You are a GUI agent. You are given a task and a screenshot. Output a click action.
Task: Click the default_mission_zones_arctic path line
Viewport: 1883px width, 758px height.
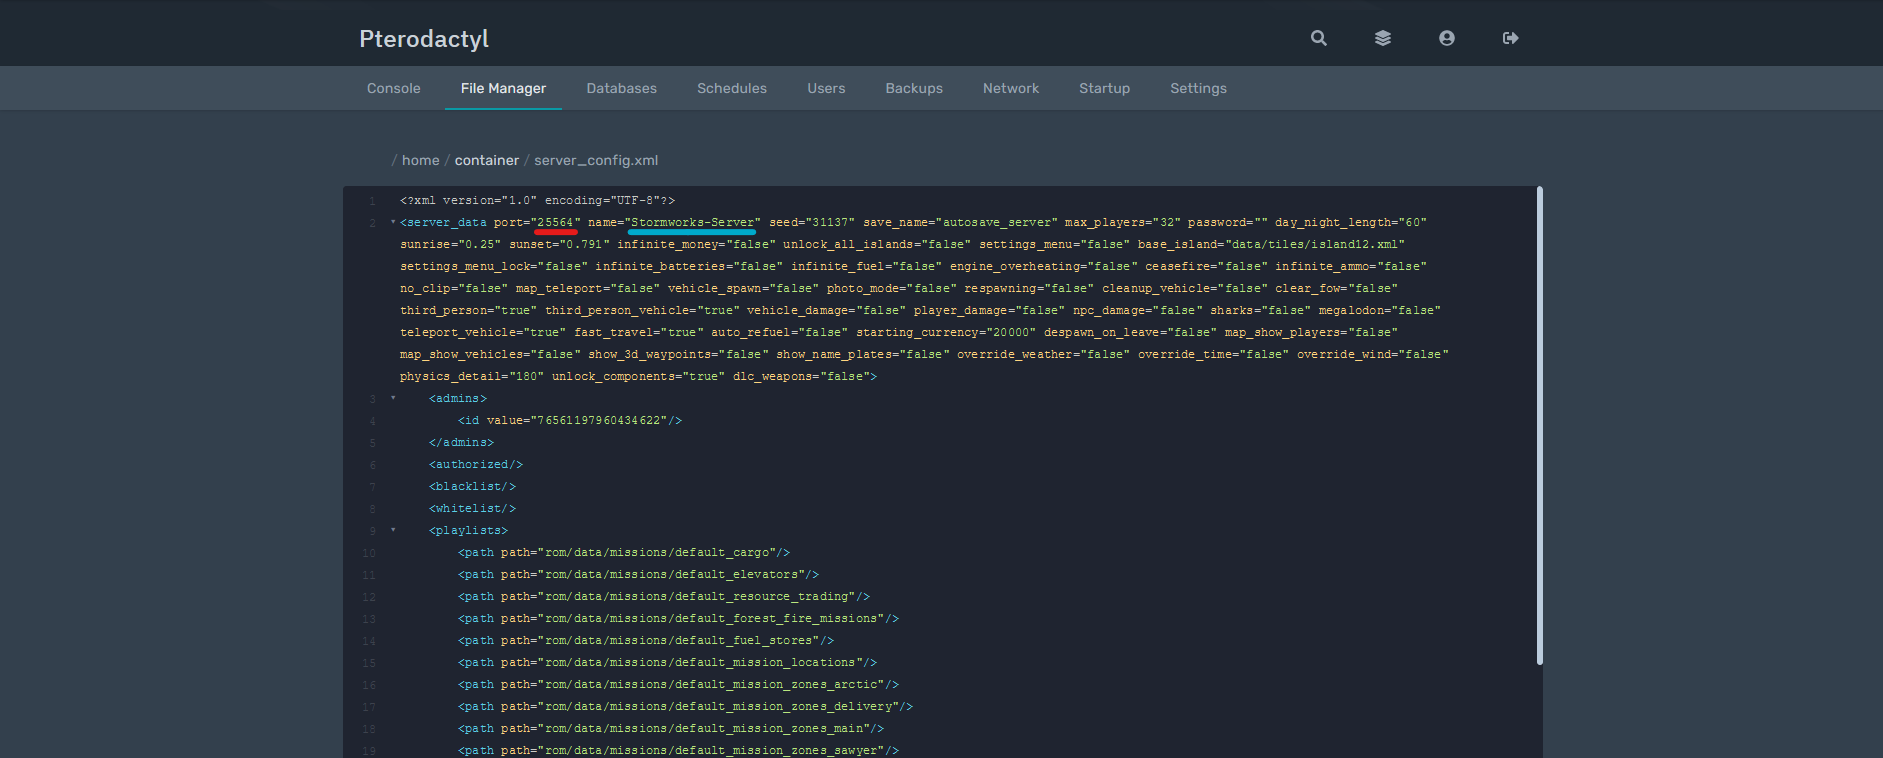tap(679, 684)
